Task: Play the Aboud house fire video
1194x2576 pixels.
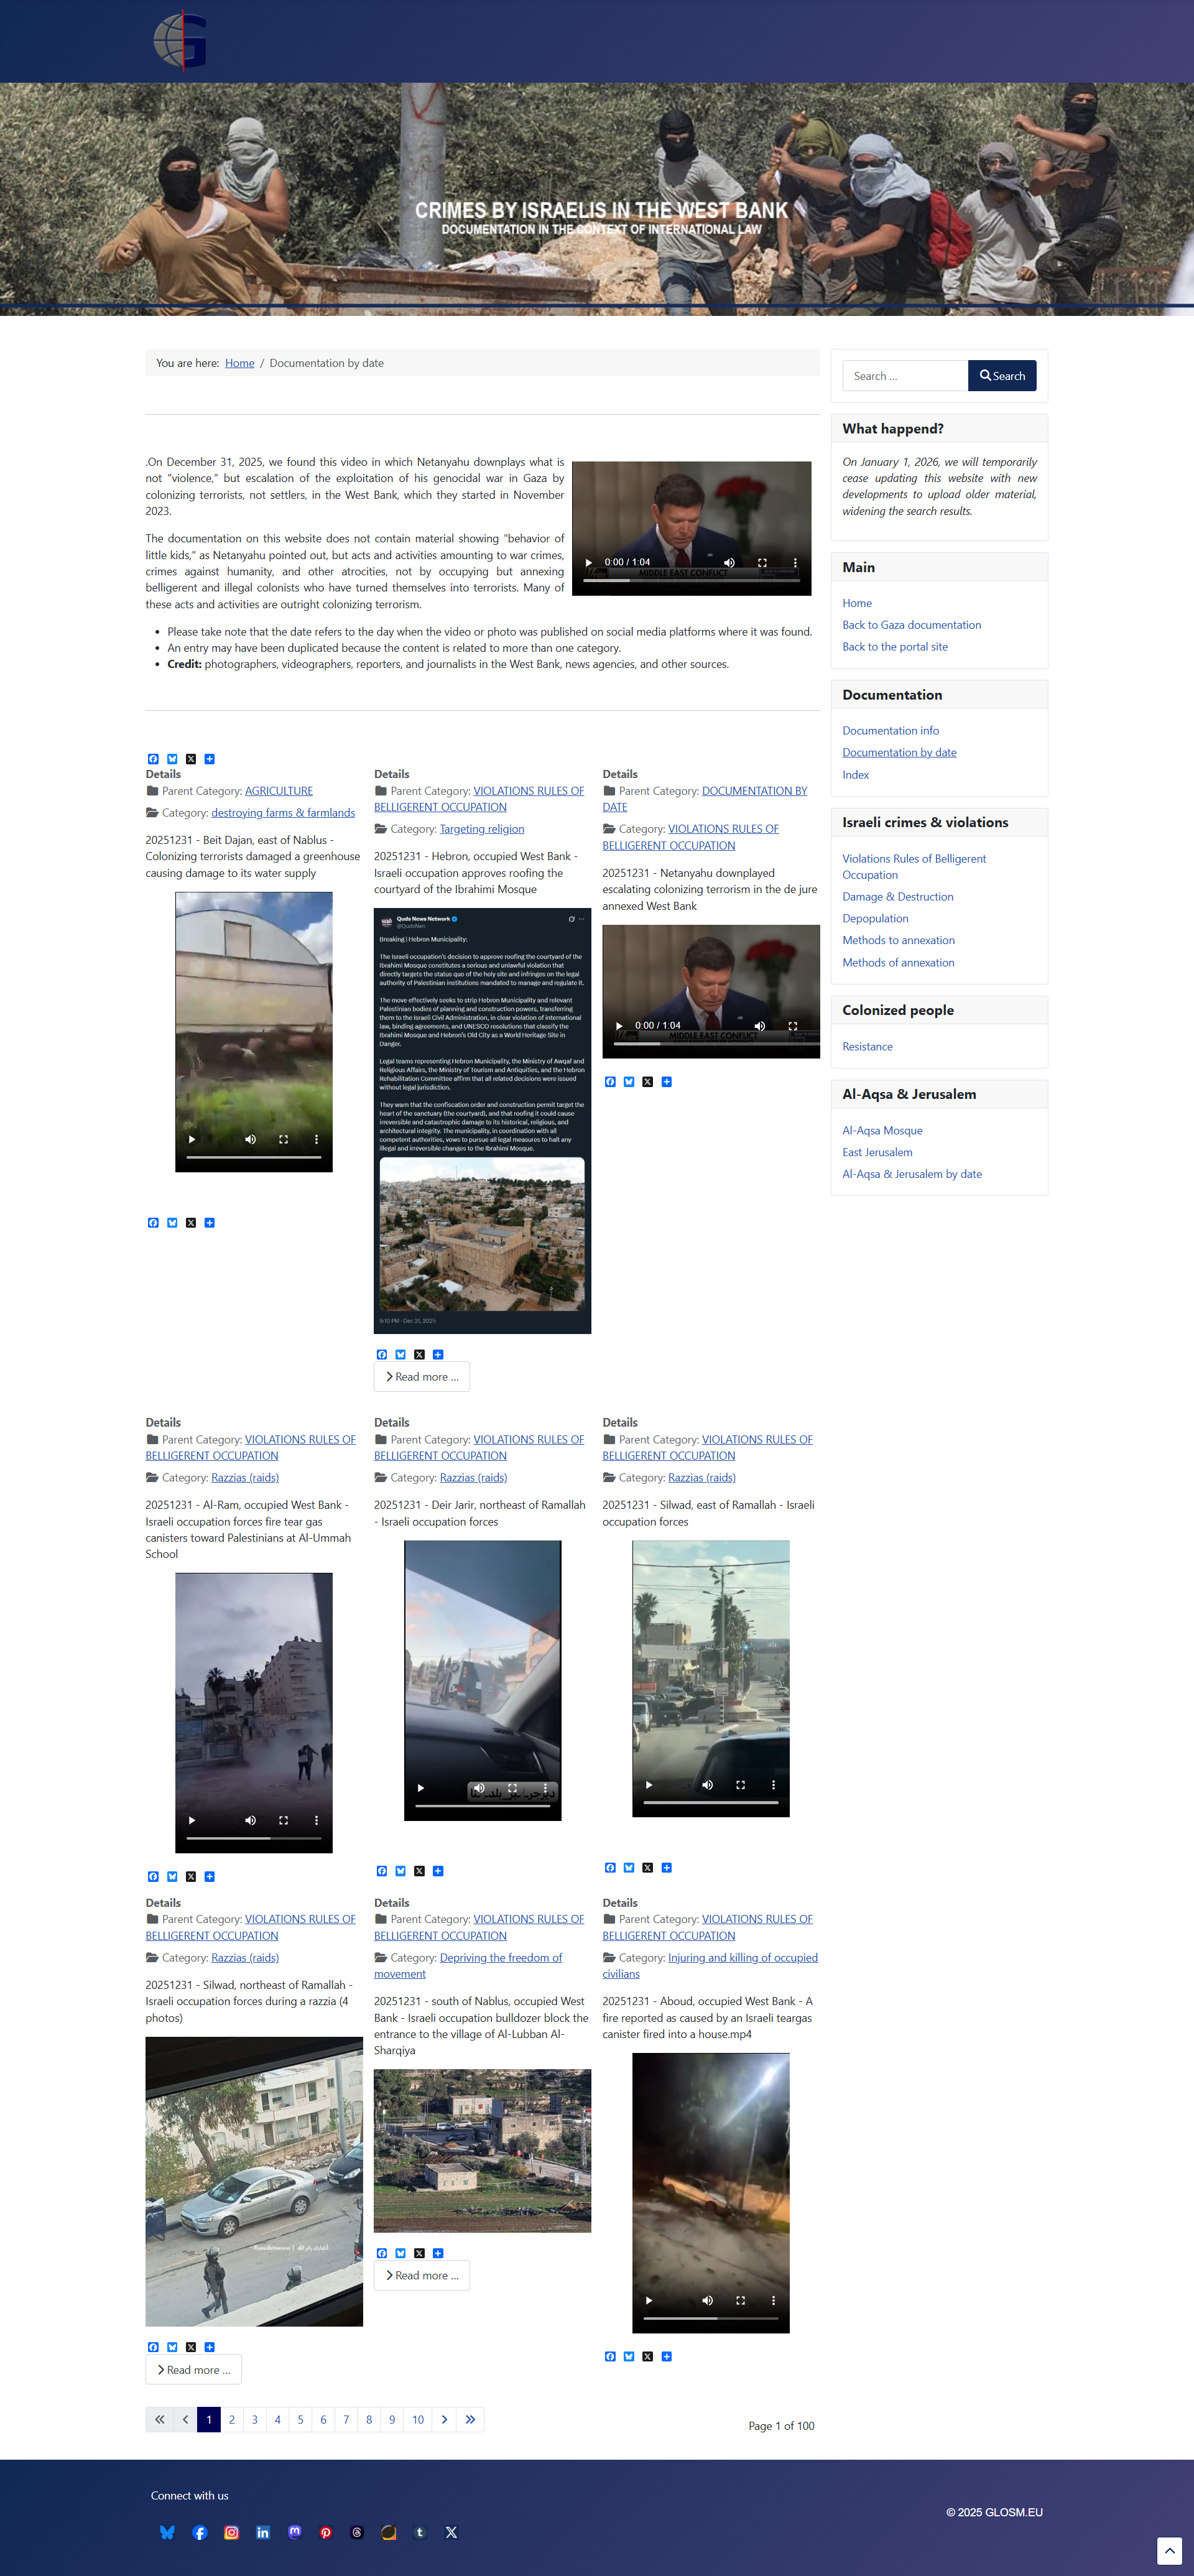Action: pyautogui.click(x=649, y=2300)
